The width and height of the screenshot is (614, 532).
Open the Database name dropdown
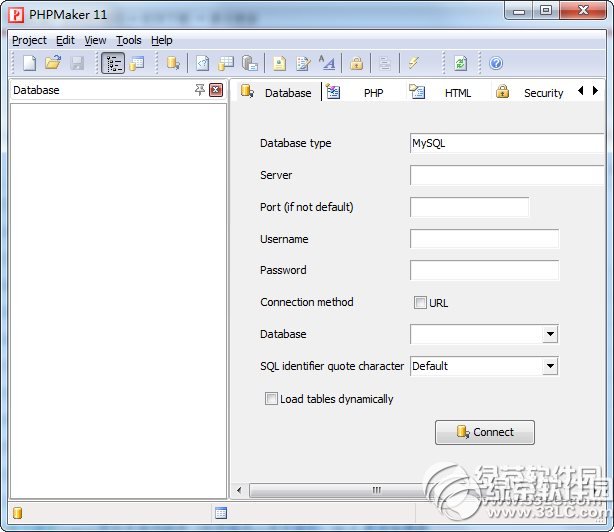[x=550, y=334]
